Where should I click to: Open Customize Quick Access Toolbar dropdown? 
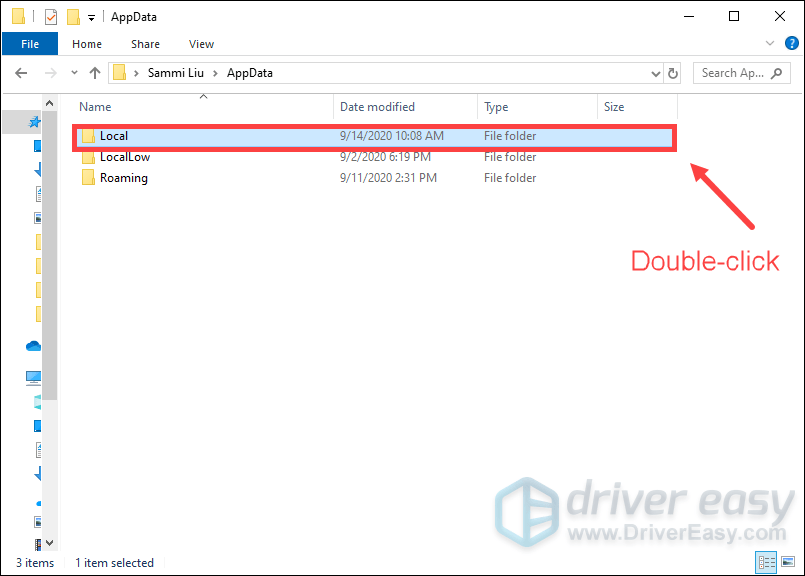click(x=92, y=18)
